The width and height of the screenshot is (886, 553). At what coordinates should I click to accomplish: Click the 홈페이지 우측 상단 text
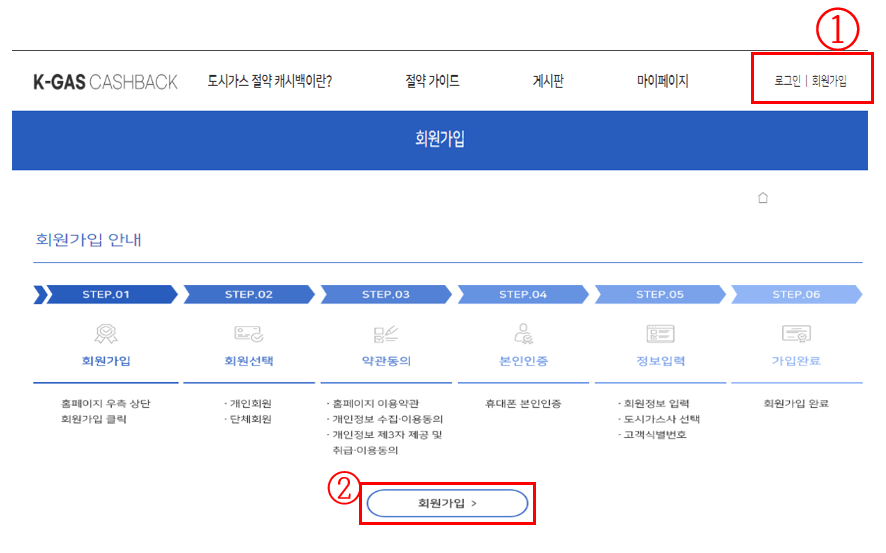click(106, 403)
